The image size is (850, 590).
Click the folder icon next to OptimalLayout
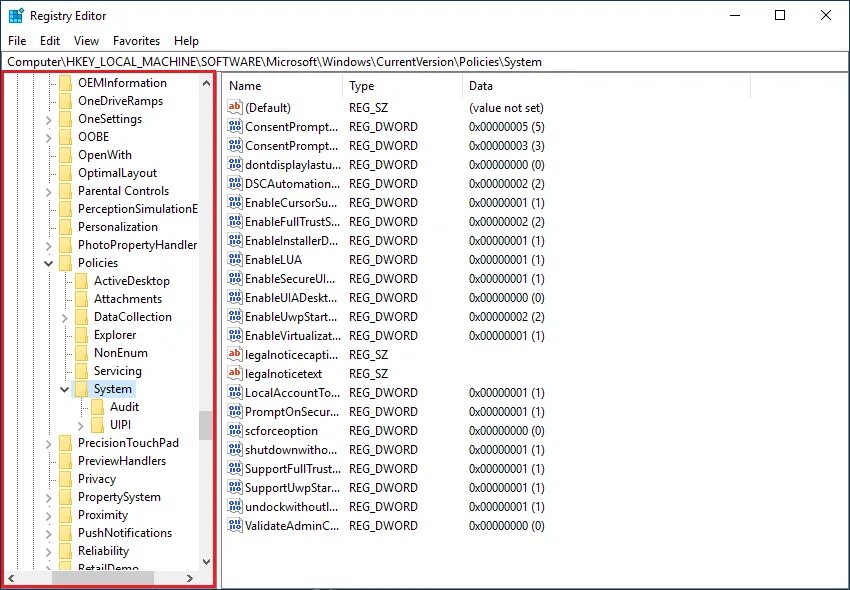pyautogui.click(x=65, y=173)
